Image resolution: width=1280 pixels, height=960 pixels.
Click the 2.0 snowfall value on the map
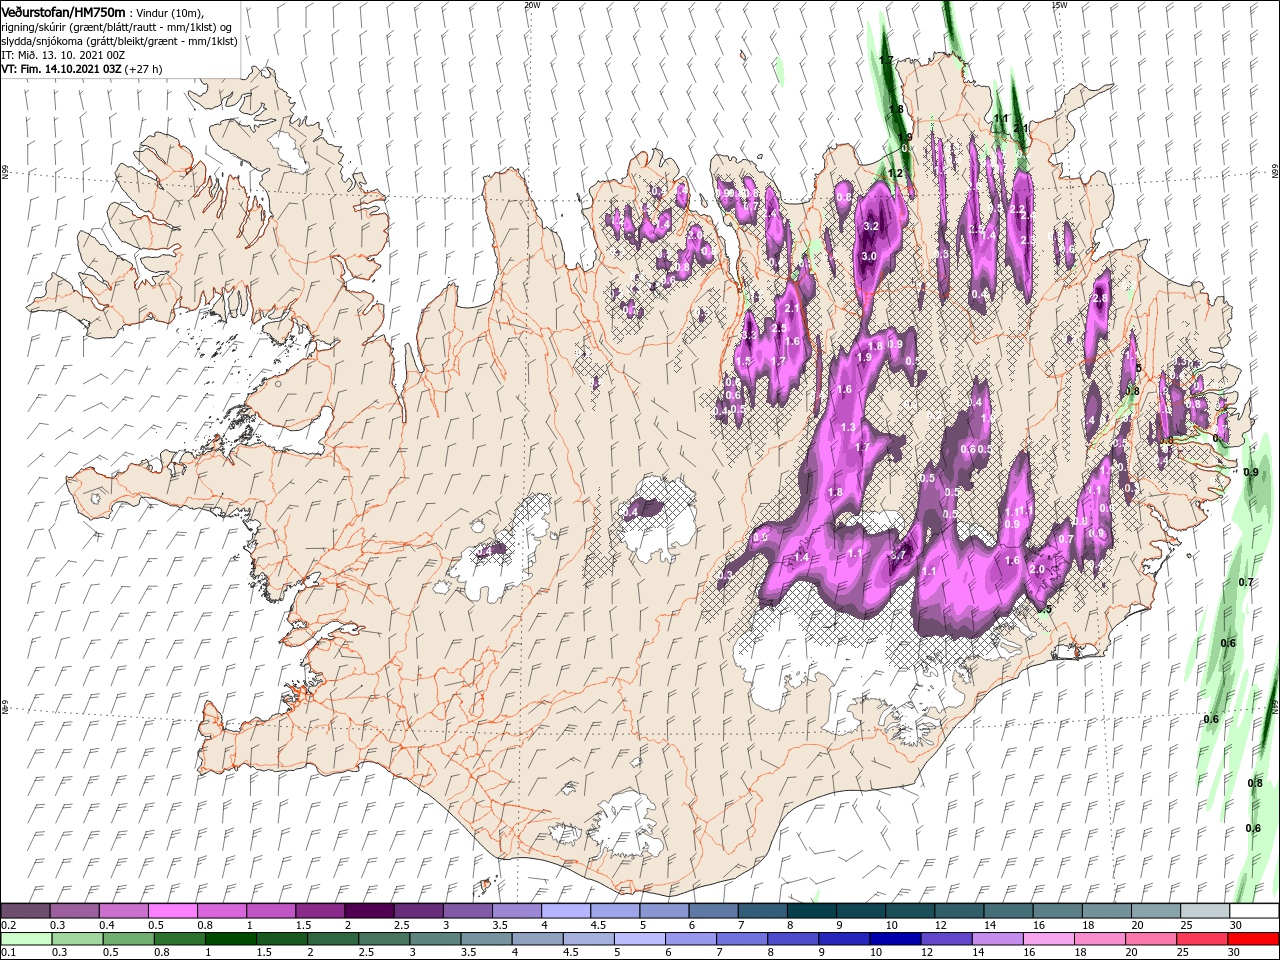coord(1036,569)
